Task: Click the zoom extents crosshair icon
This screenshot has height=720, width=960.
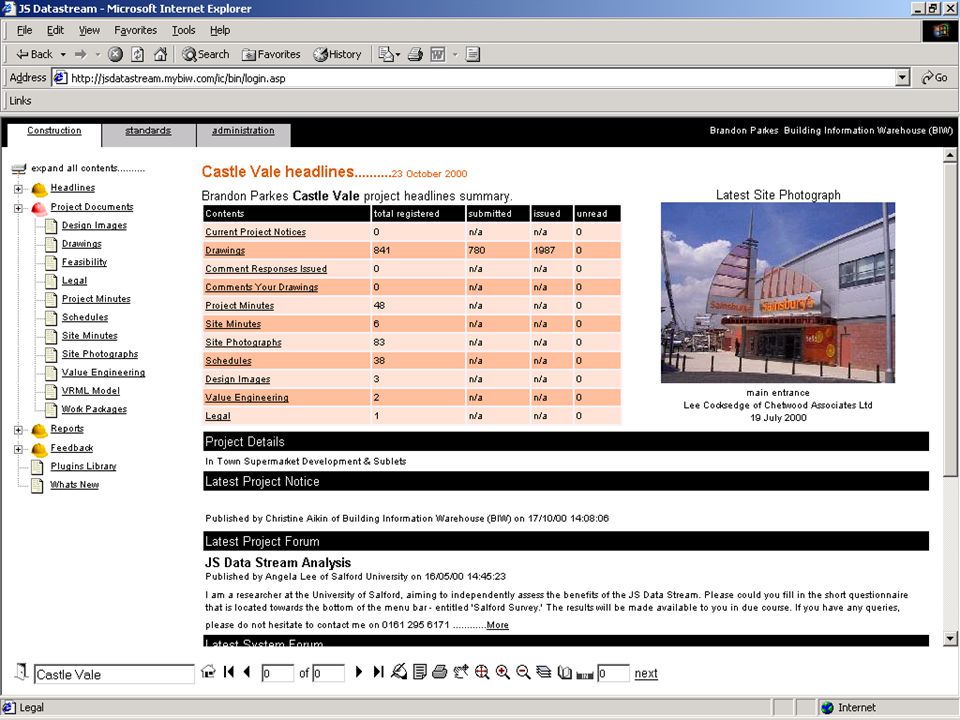Action: (482, 672)
